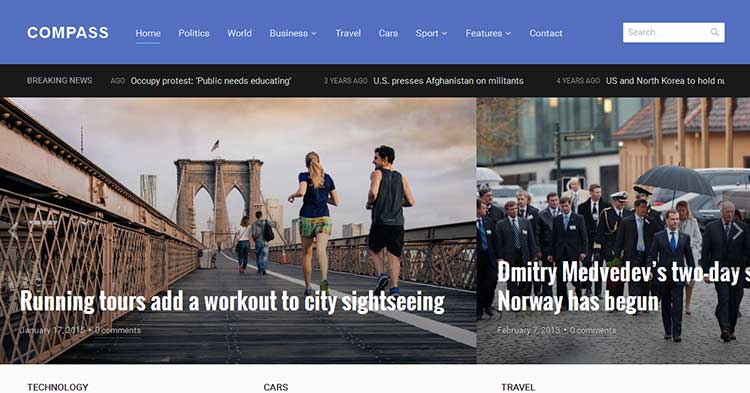The image size is (750, 393).
Task: Open 'Occupy protest: Public needs educating' headline
Action: [210, 81]
